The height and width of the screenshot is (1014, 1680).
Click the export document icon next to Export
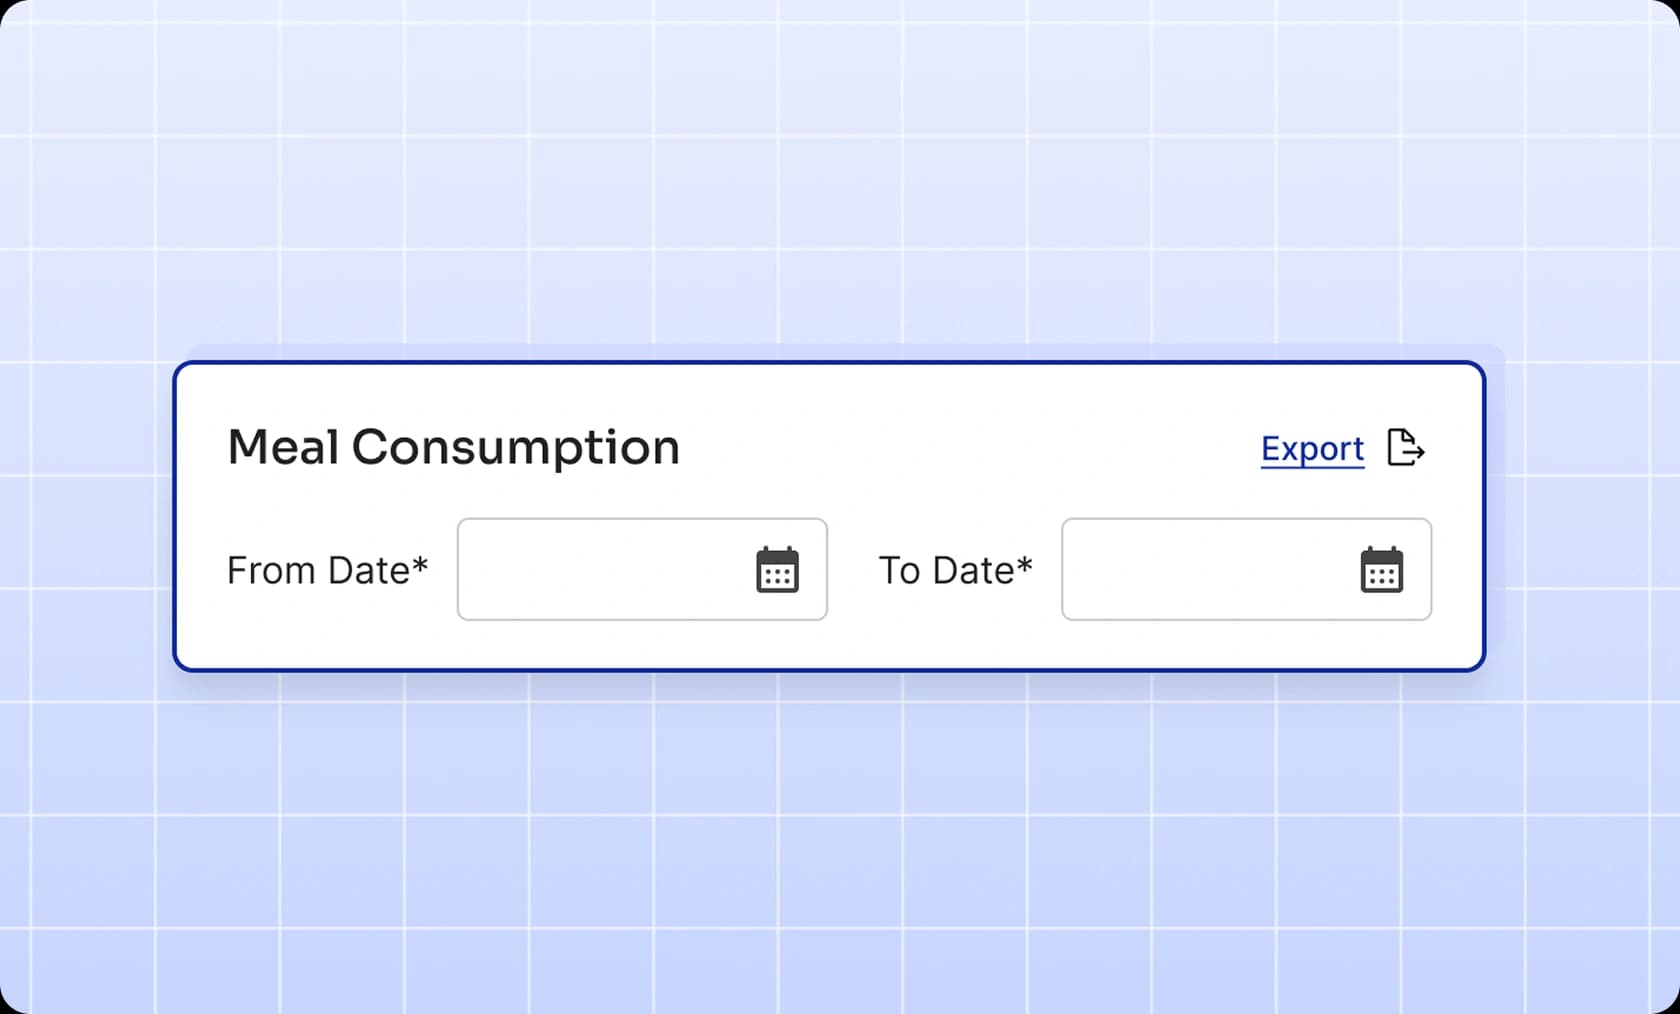(1407, 448)
